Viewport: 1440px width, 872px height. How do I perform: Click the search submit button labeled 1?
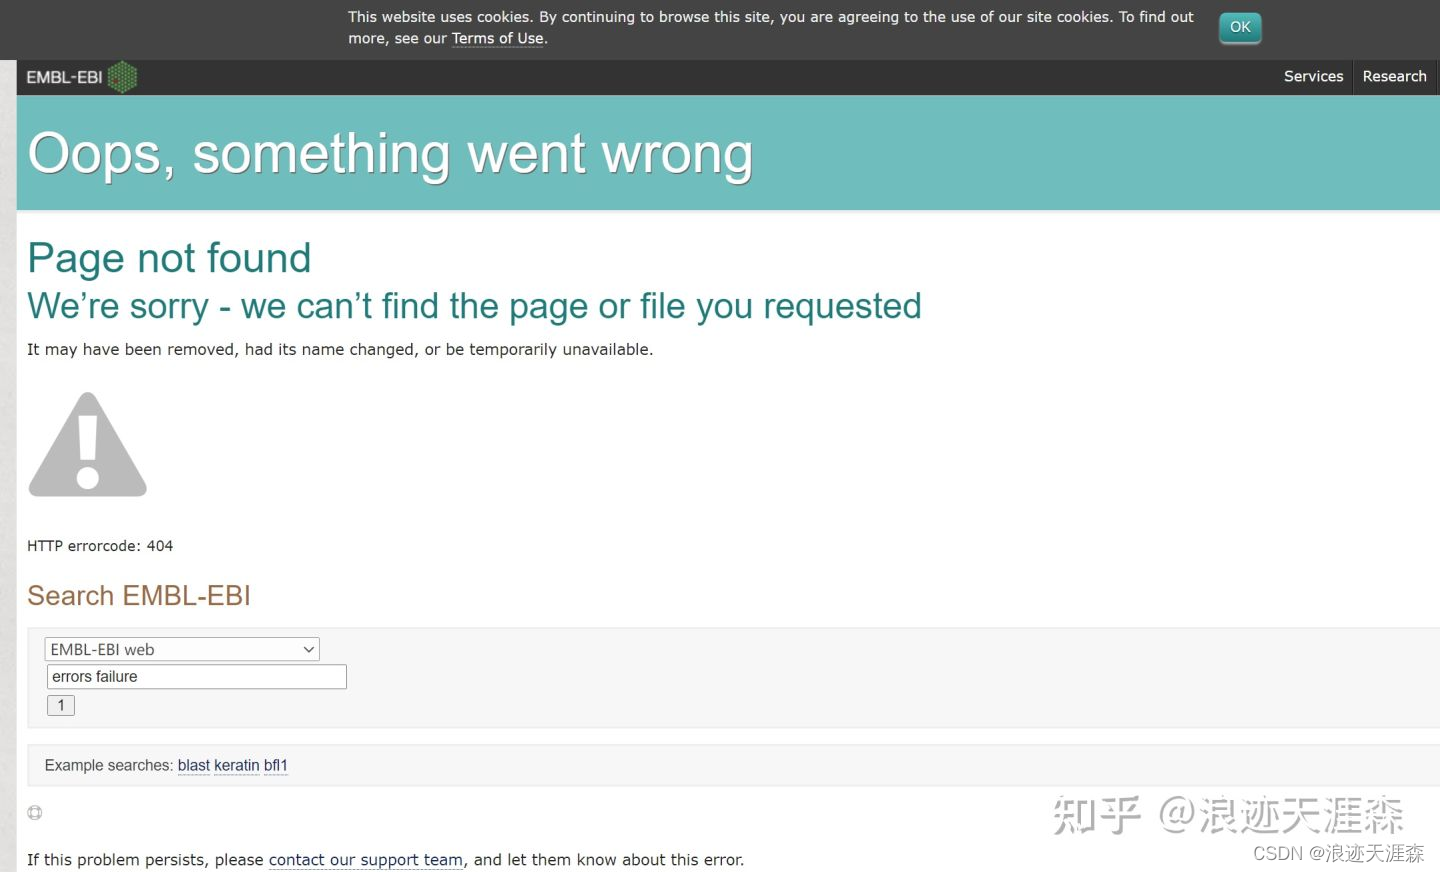pyautogui.click(x=61, y=705)
